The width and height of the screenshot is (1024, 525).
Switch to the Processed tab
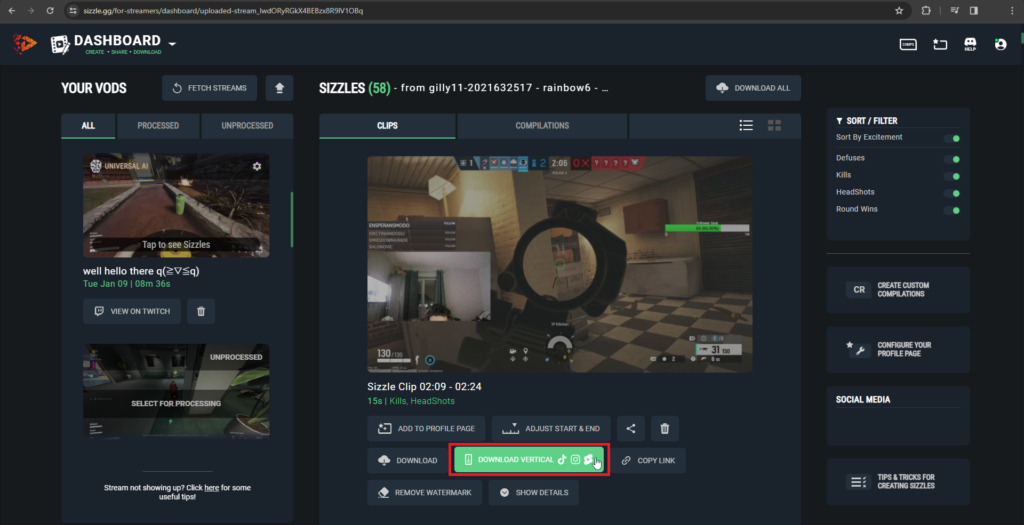pyautogui.click(x=158, y=126)
